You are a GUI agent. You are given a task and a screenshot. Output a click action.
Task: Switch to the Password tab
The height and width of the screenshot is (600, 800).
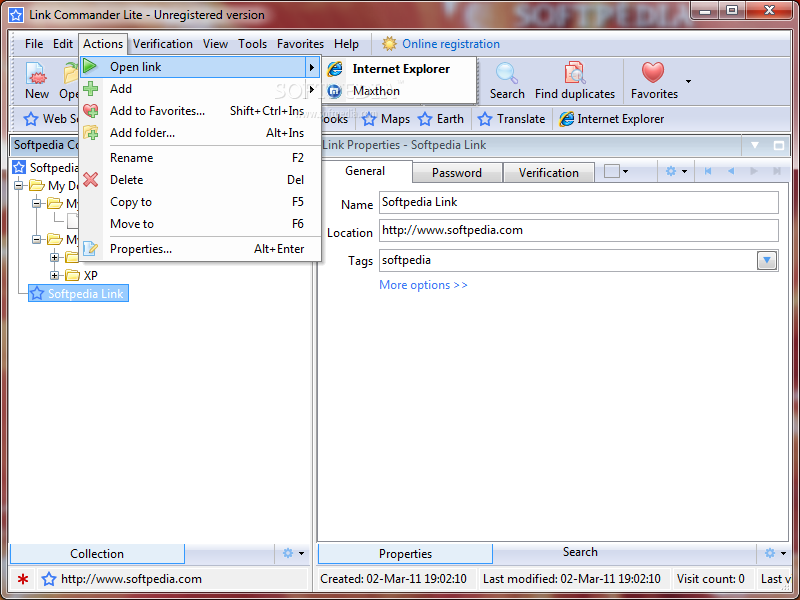point(457,173)
